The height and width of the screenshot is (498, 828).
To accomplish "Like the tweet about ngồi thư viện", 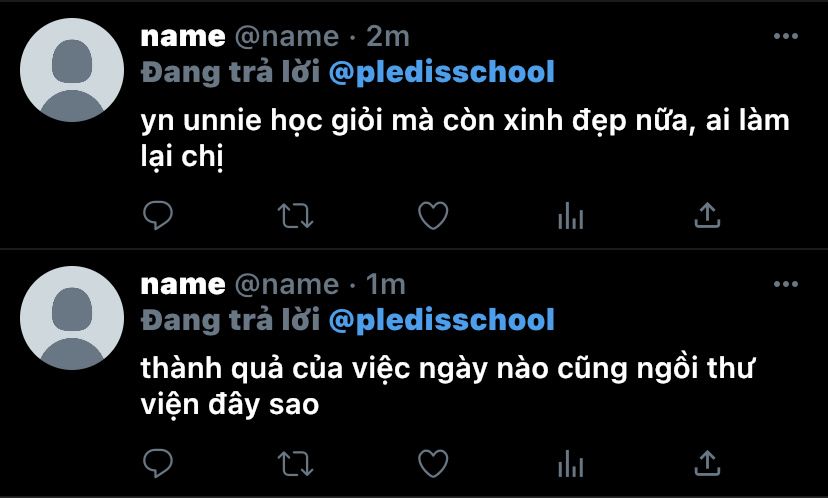I will coord(433,464).
